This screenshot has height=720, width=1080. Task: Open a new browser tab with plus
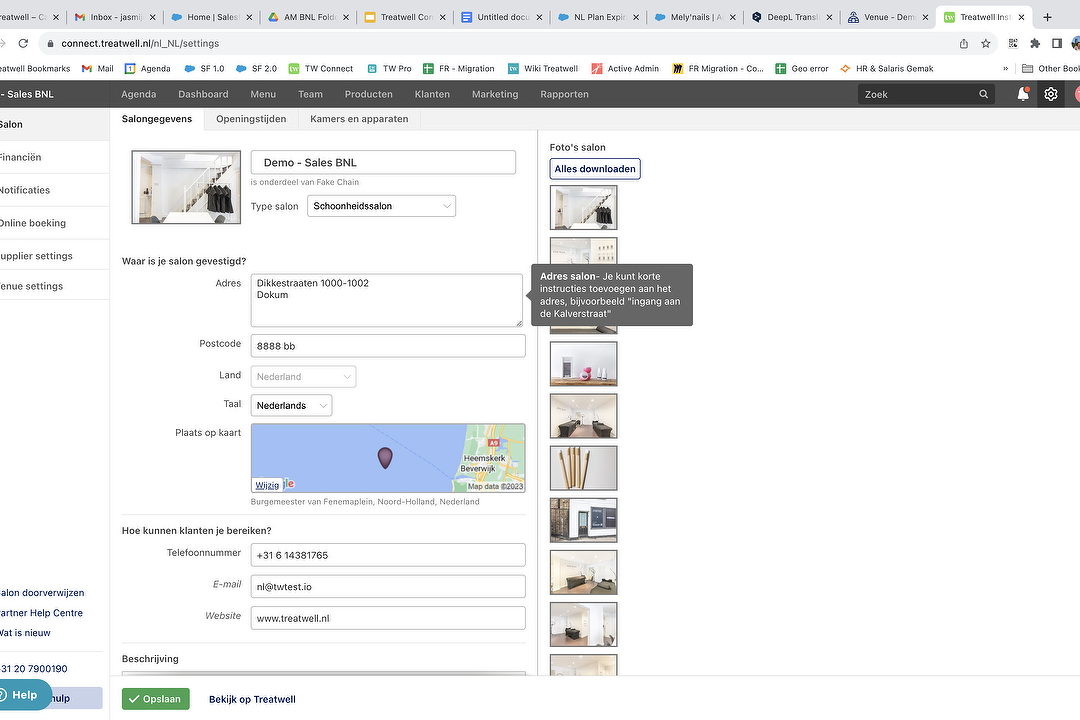1047,17
